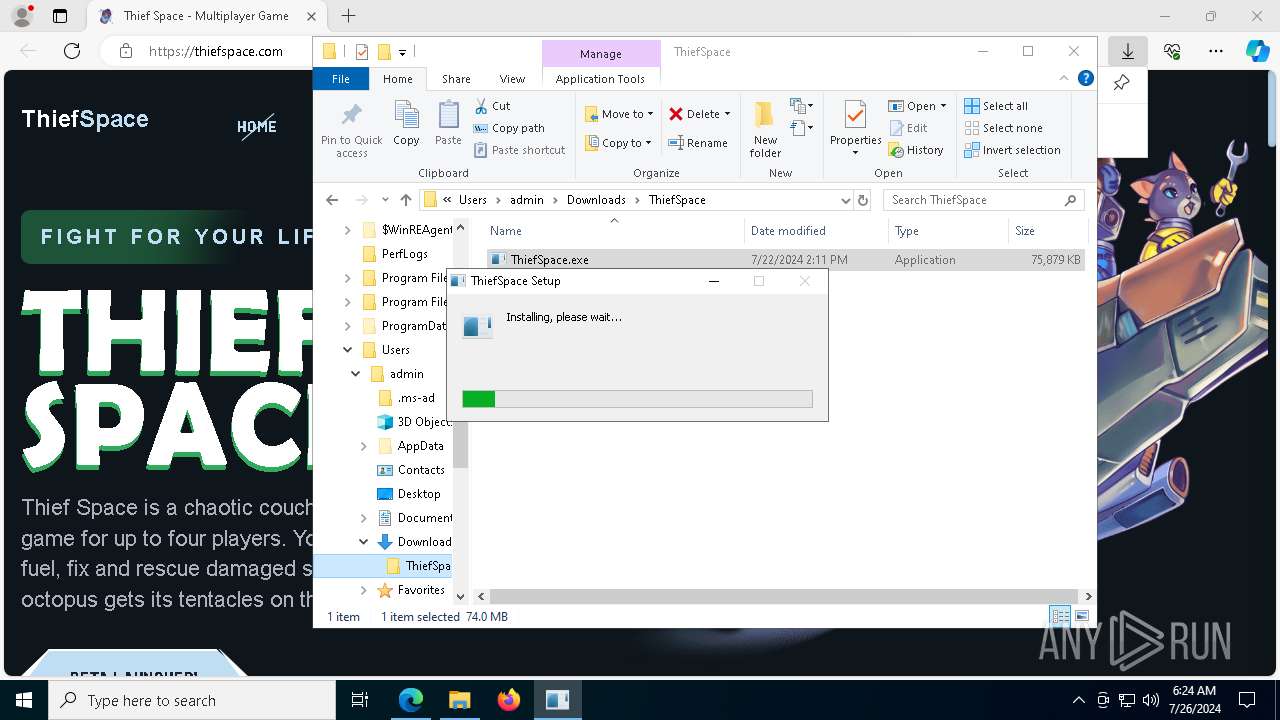The image size is (1280, 720).
Task: Open Copy to dropdown
Action: (619, 143)
